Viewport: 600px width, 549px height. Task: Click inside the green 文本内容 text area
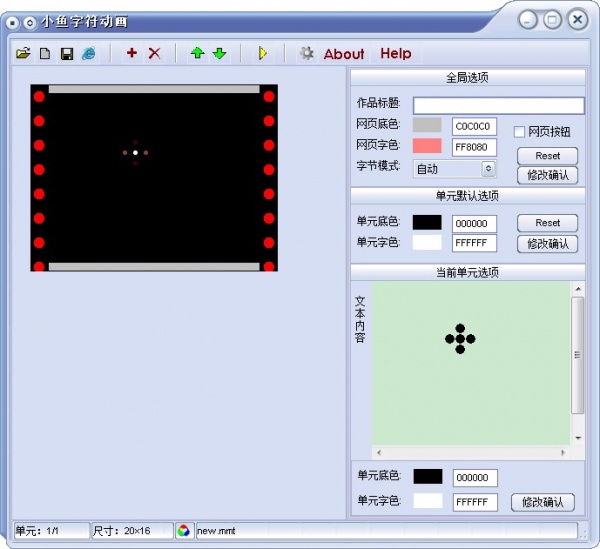(471, 363)
